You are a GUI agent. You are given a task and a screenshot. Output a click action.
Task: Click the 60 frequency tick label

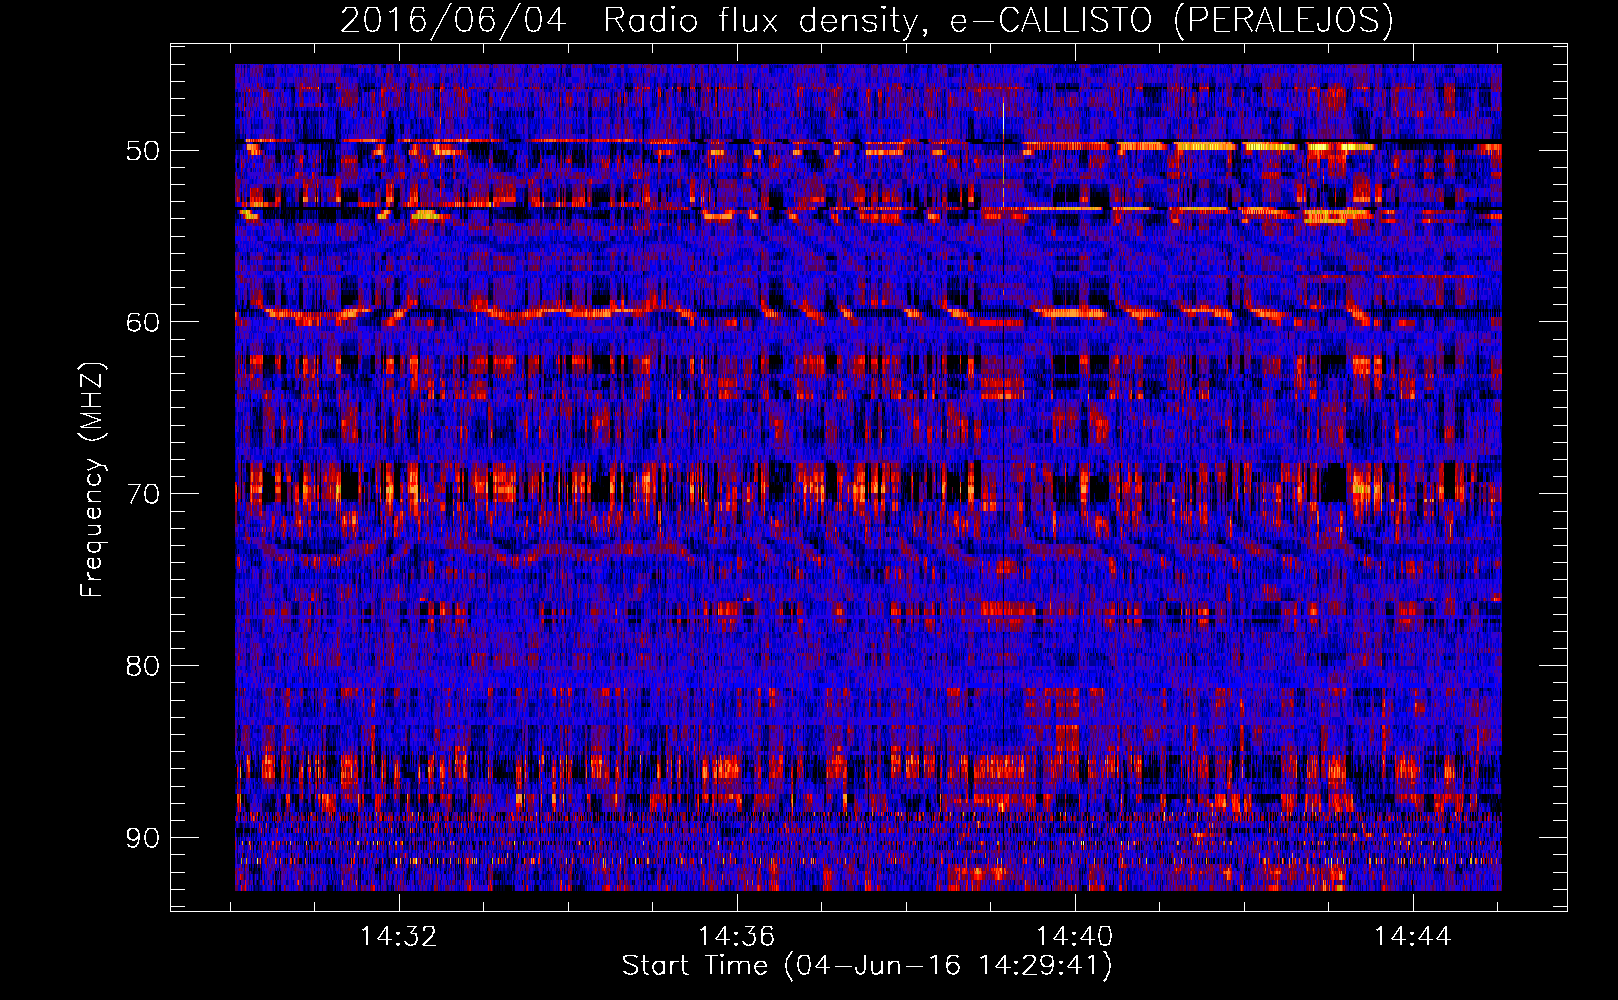click(x=142, y=322)
